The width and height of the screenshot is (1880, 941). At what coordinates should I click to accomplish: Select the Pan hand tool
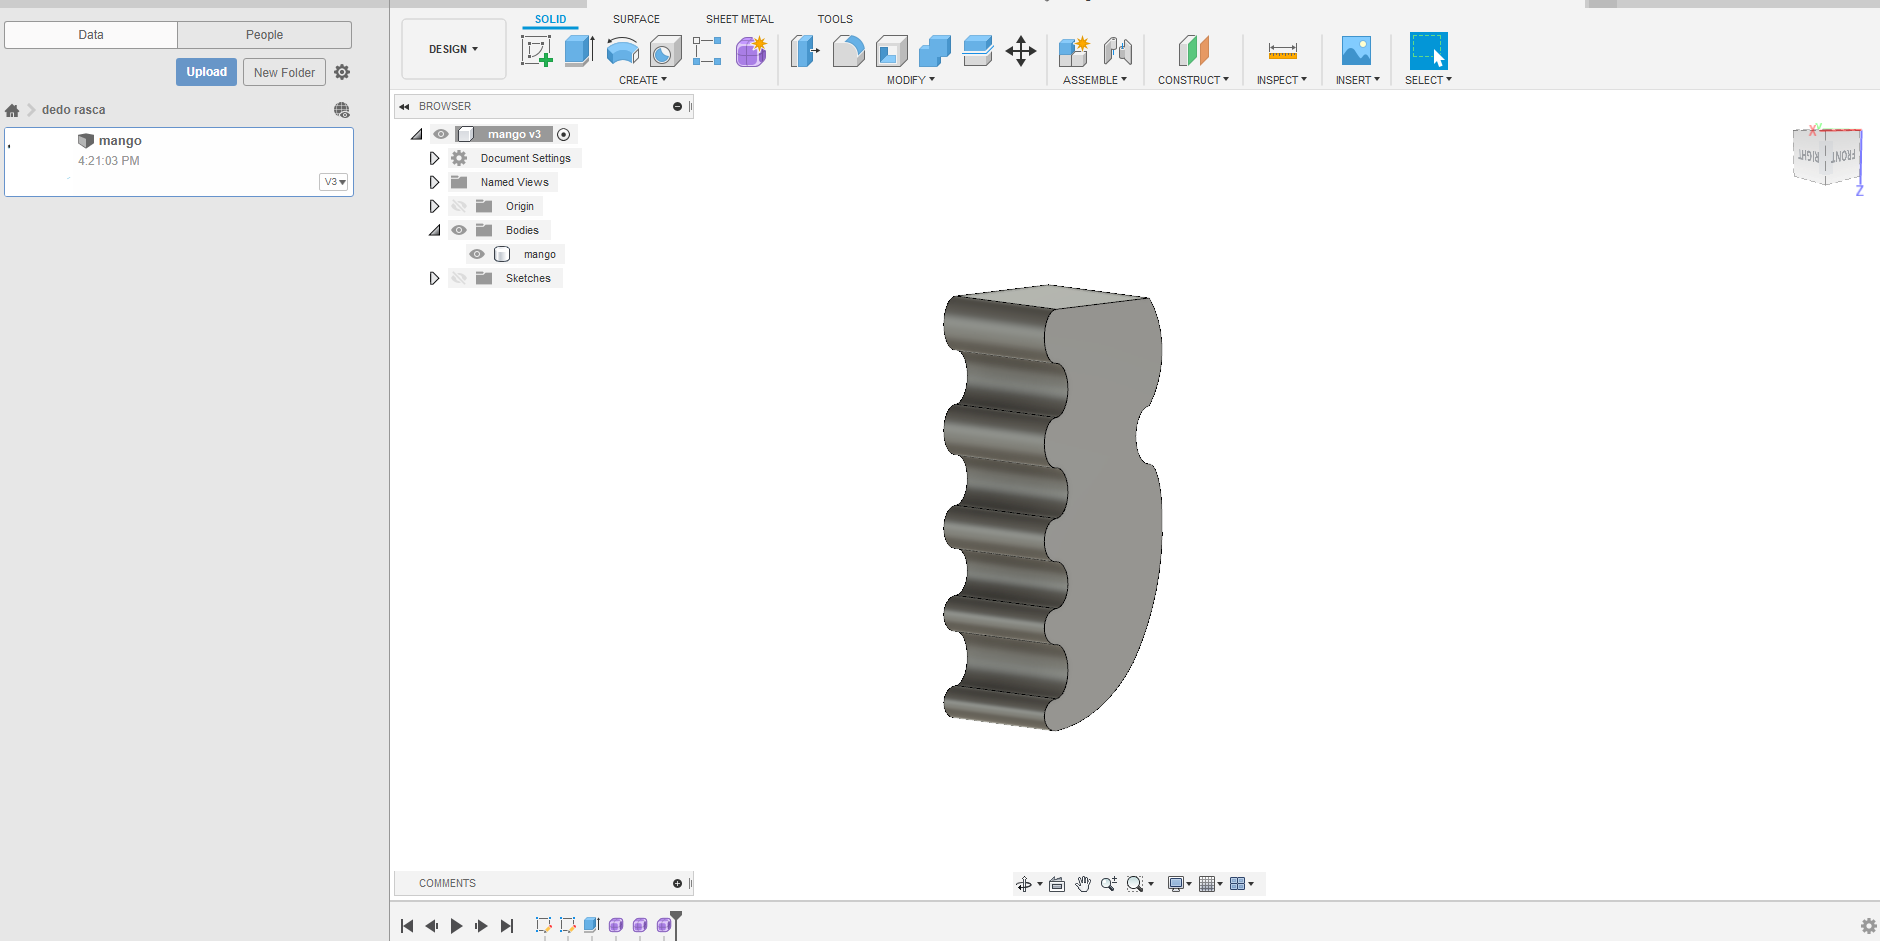(1083, 884)
